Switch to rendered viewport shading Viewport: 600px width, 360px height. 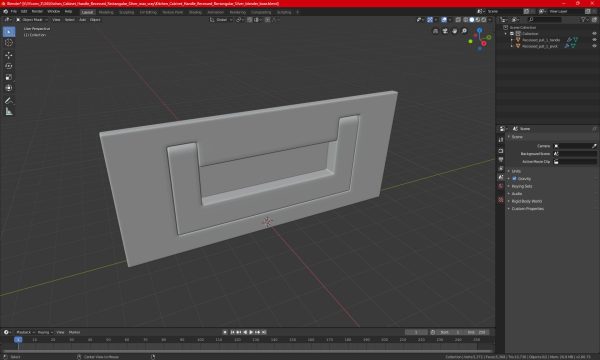tap(484, 20)
